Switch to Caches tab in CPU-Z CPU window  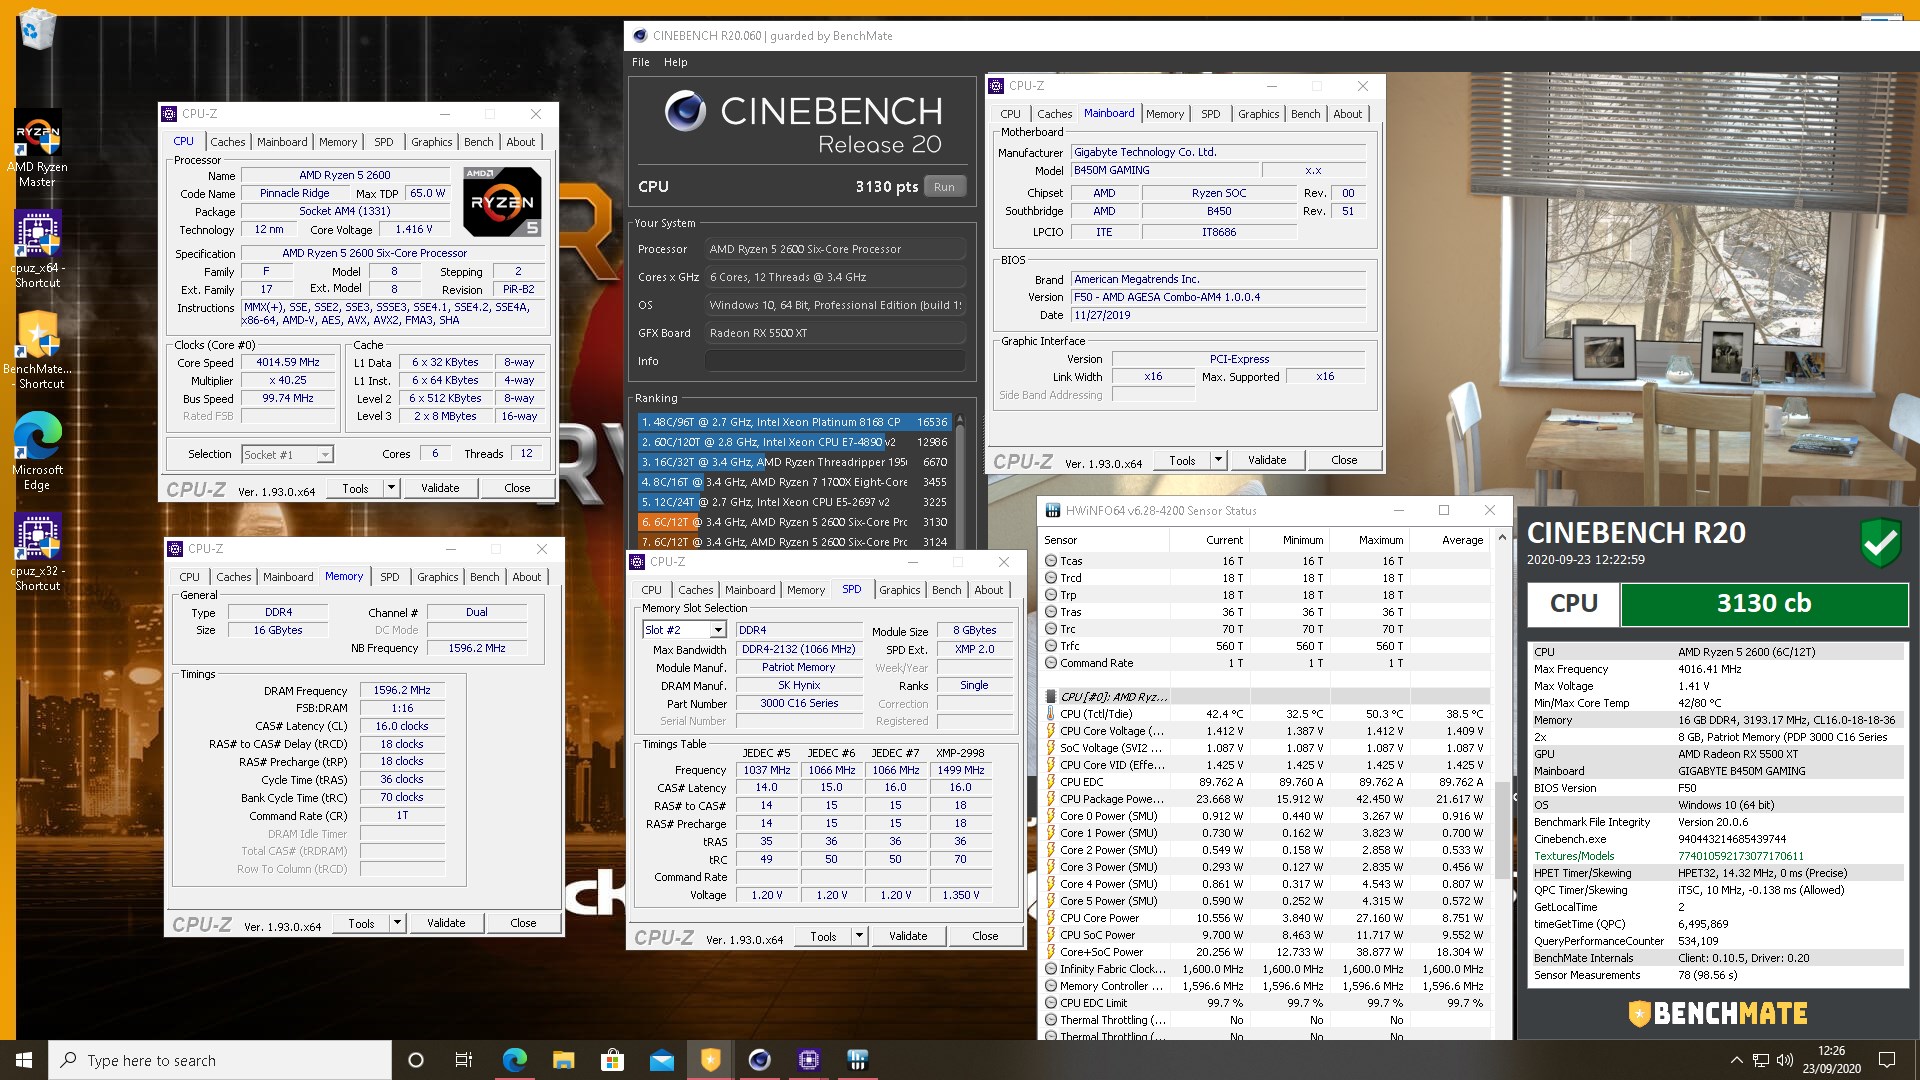click(x=228, y=142)
